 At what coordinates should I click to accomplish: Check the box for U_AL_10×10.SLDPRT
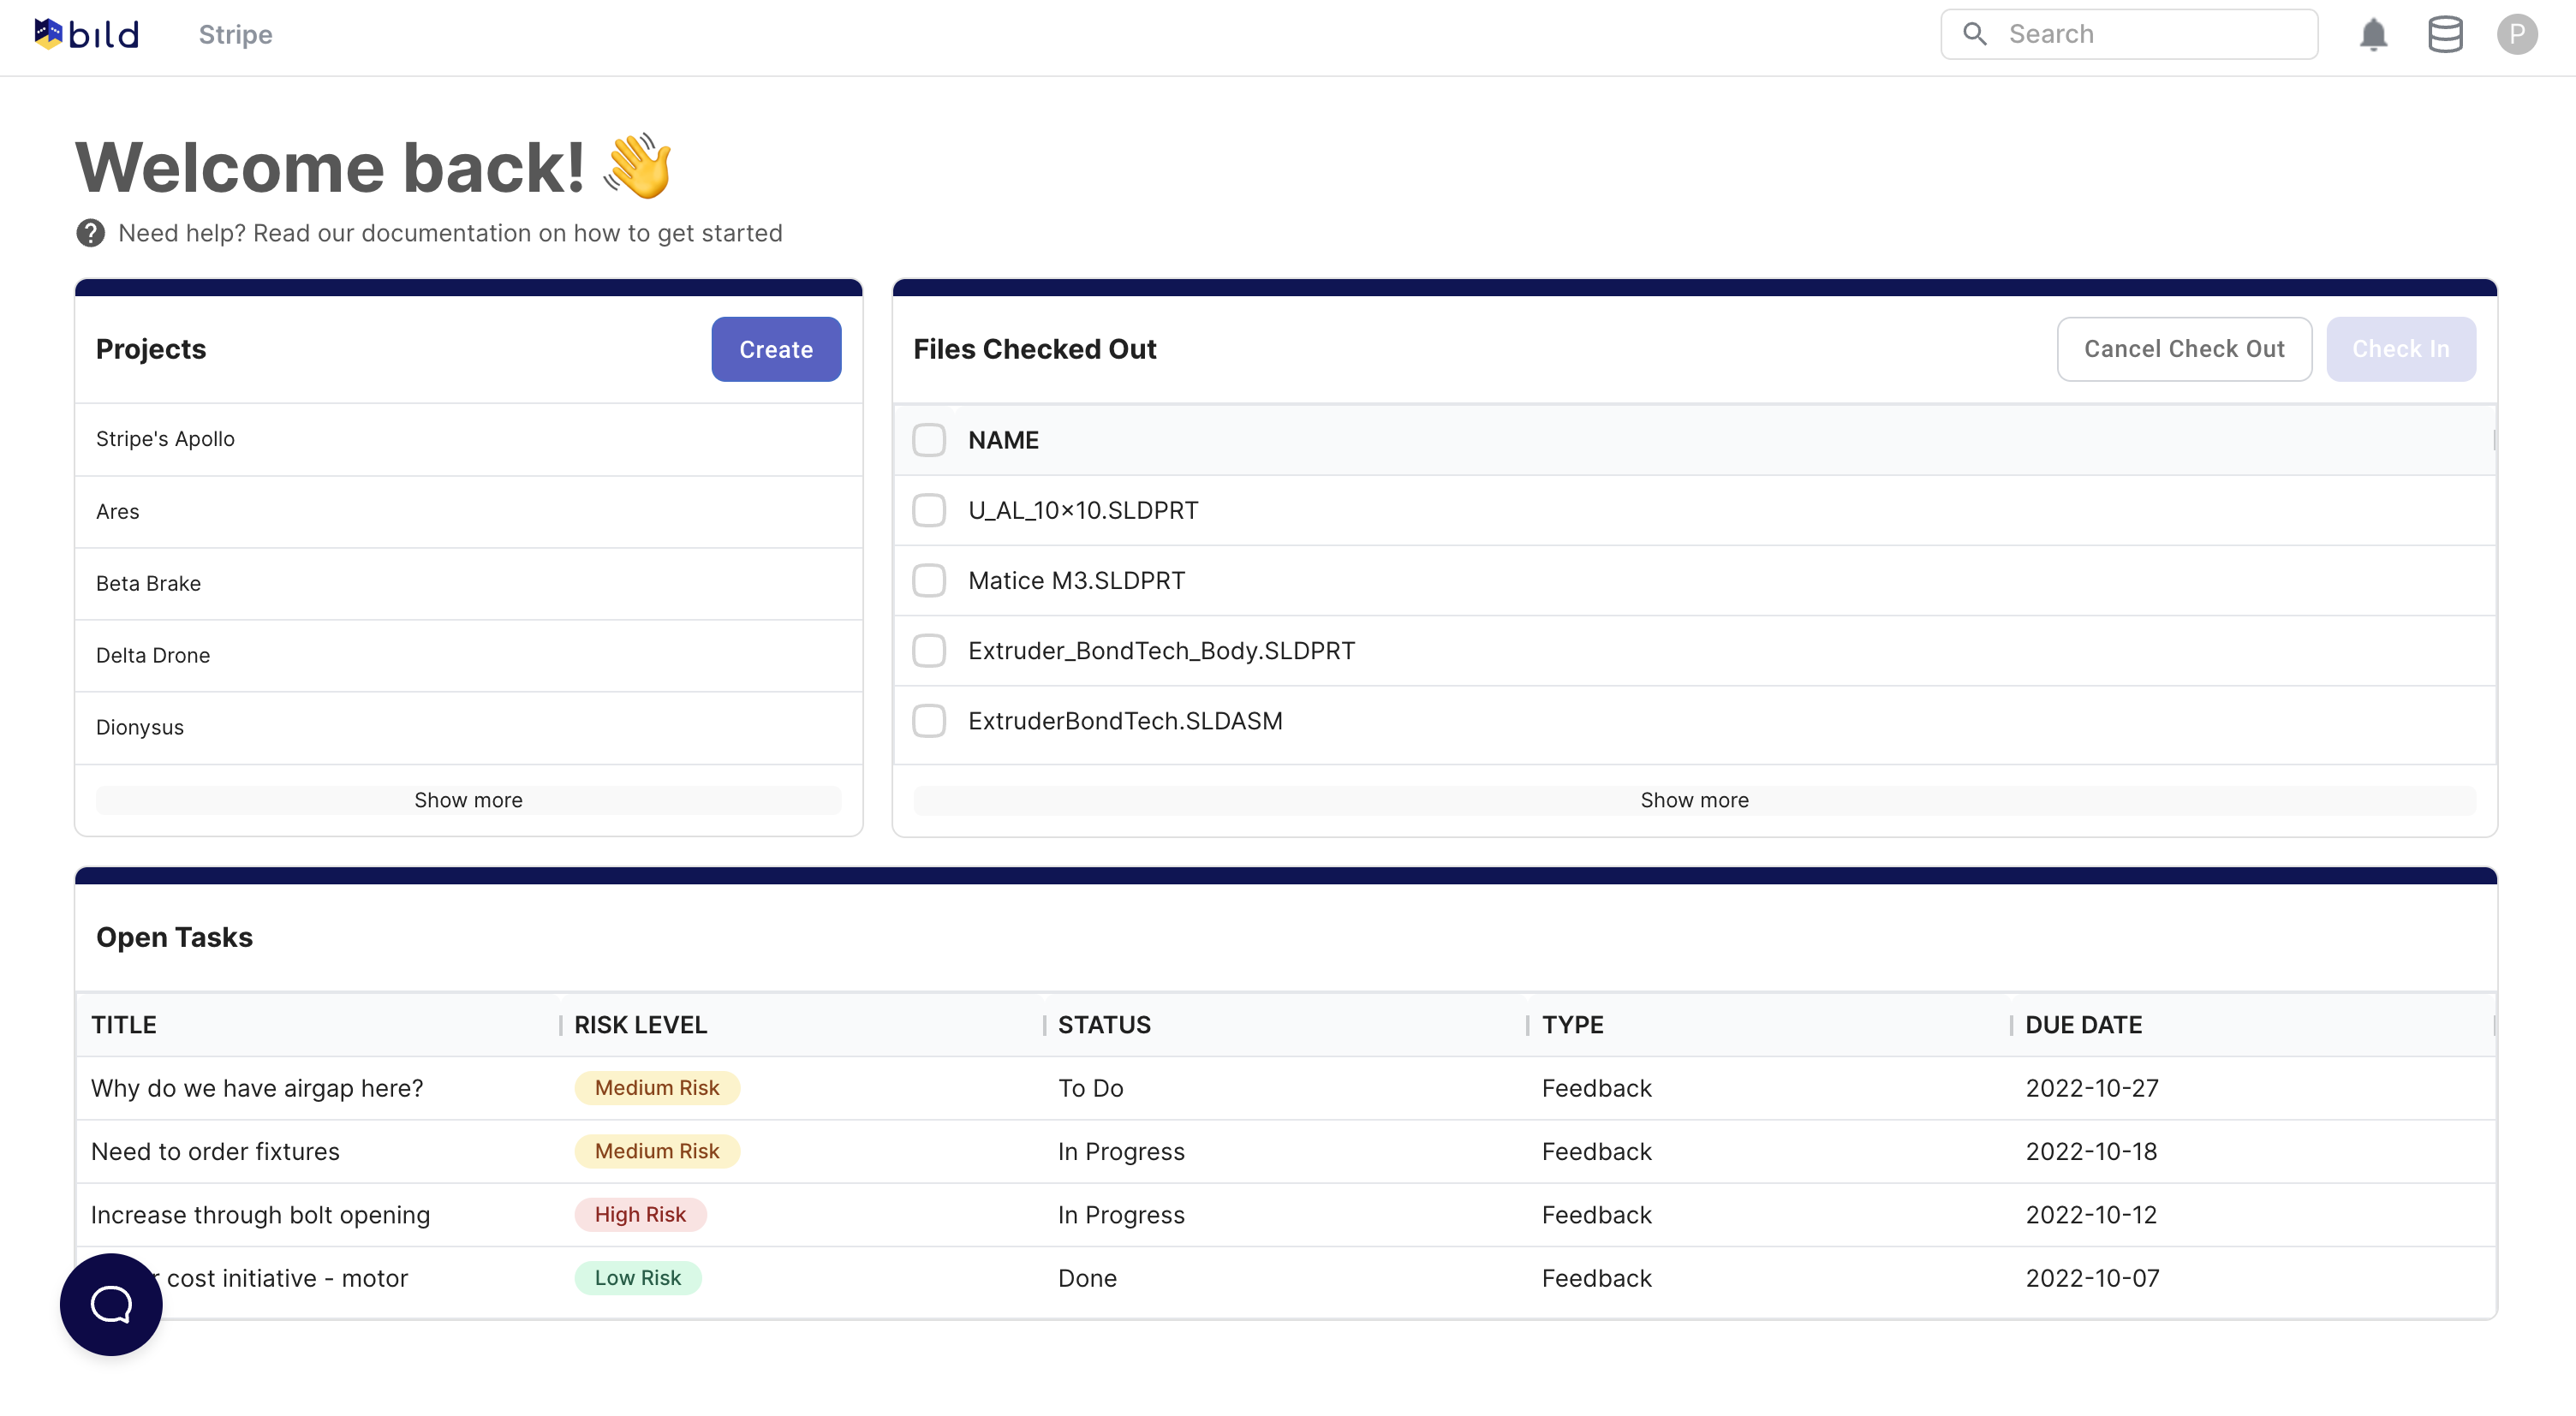pyautogui.click(x=929, y=510)
